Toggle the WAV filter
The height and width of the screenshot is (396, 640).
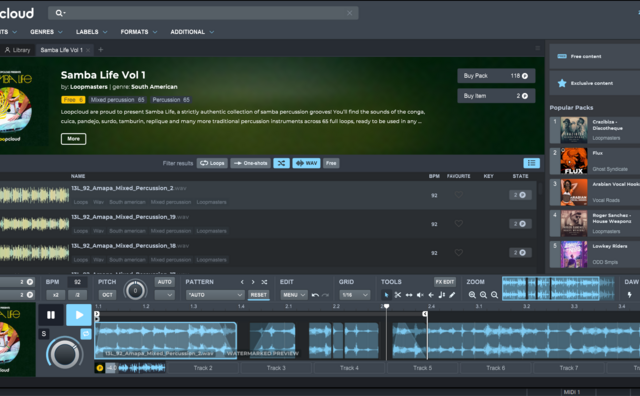tap(307, 163)
